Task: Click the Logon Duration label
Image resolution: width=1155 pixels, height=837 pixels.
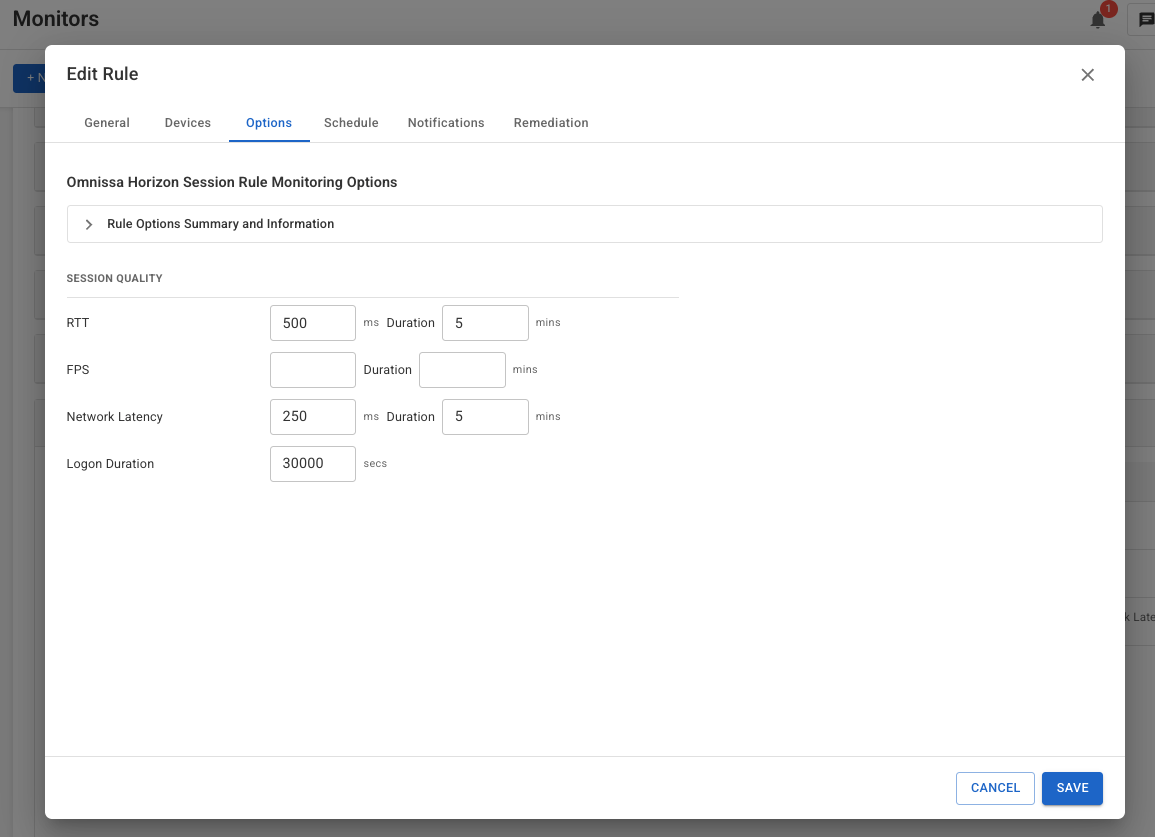Action: (x=110, y=464)
